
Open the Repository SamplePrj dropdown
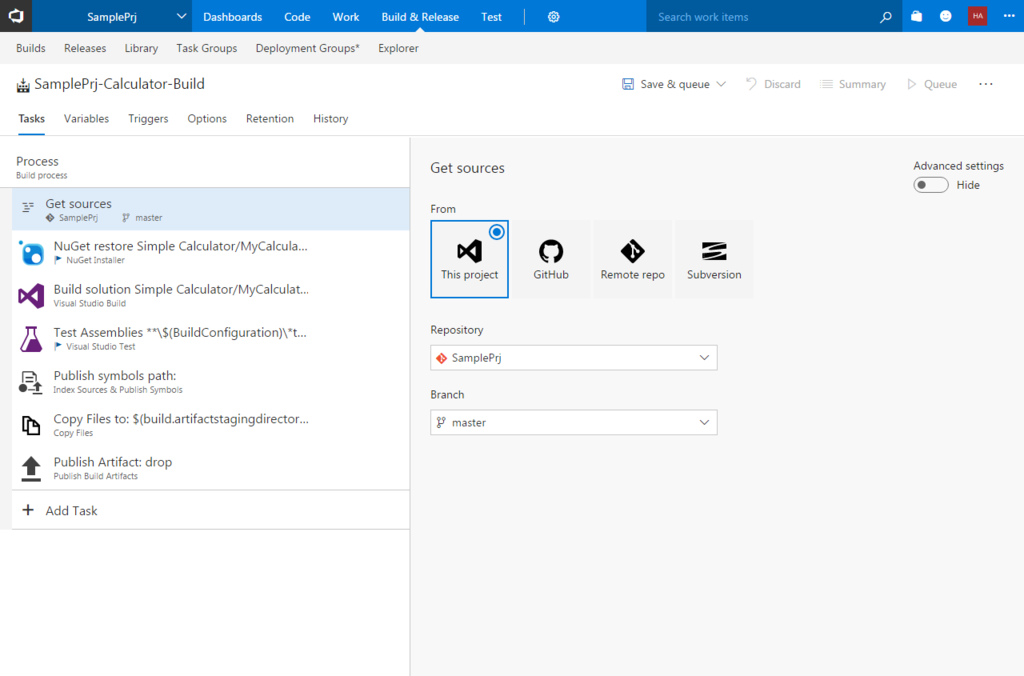point(573,358)
